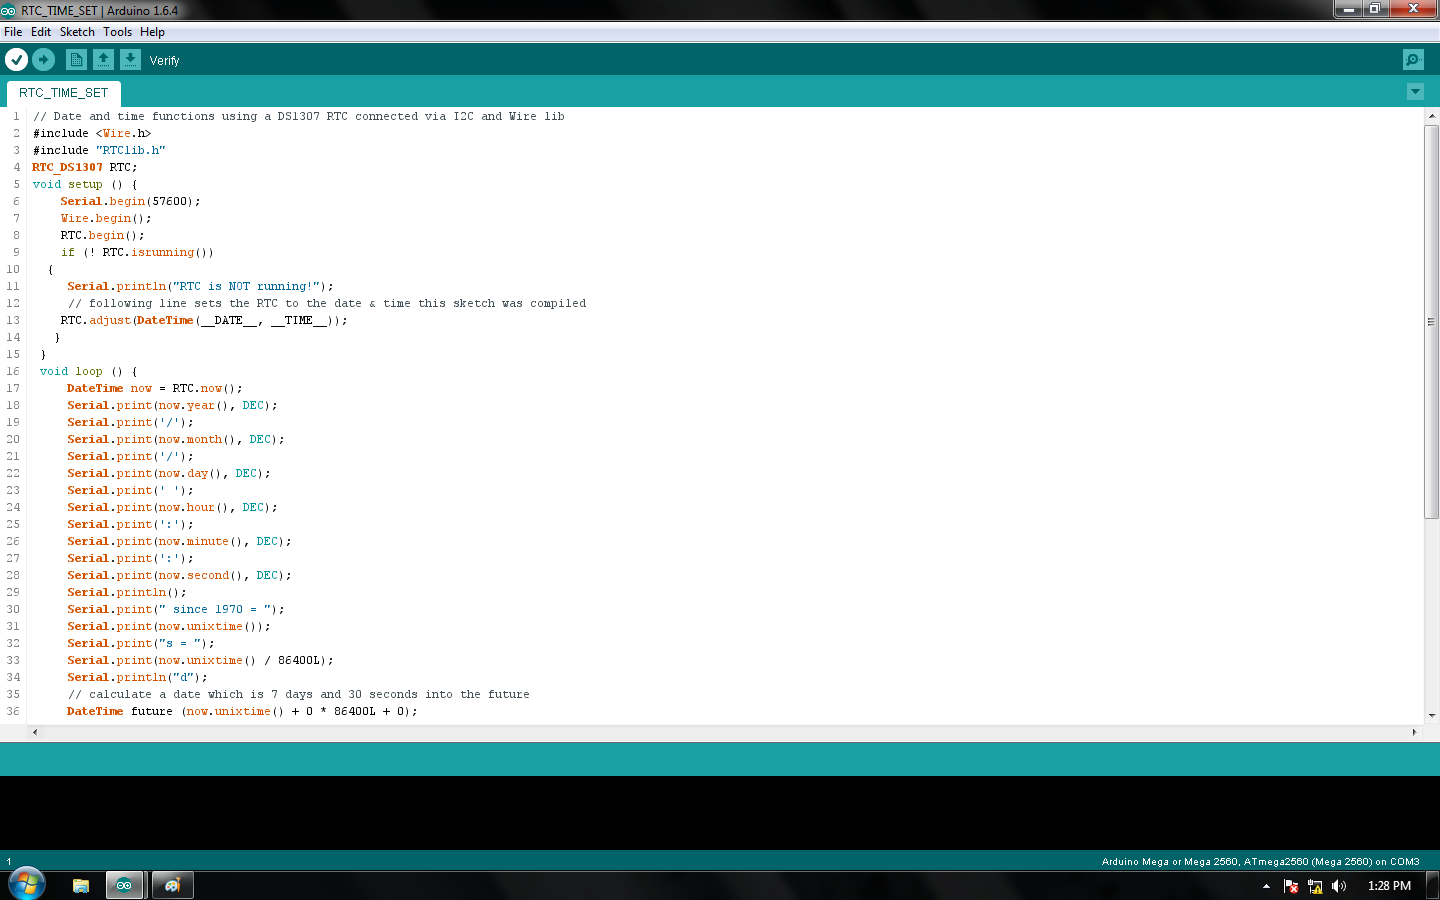The width and height of the screenshot is (1440, 900).
Task: Click 'Serial.print("s = ");' line
Action: tap(141, 643)
